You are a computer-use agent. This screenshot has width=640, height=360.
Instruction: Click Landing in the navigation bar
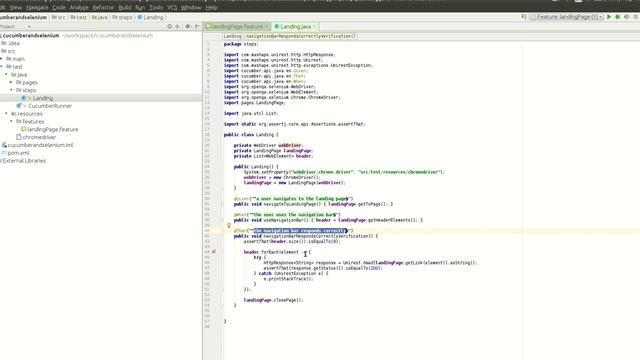pyautogui.click(x=151, y=17)
